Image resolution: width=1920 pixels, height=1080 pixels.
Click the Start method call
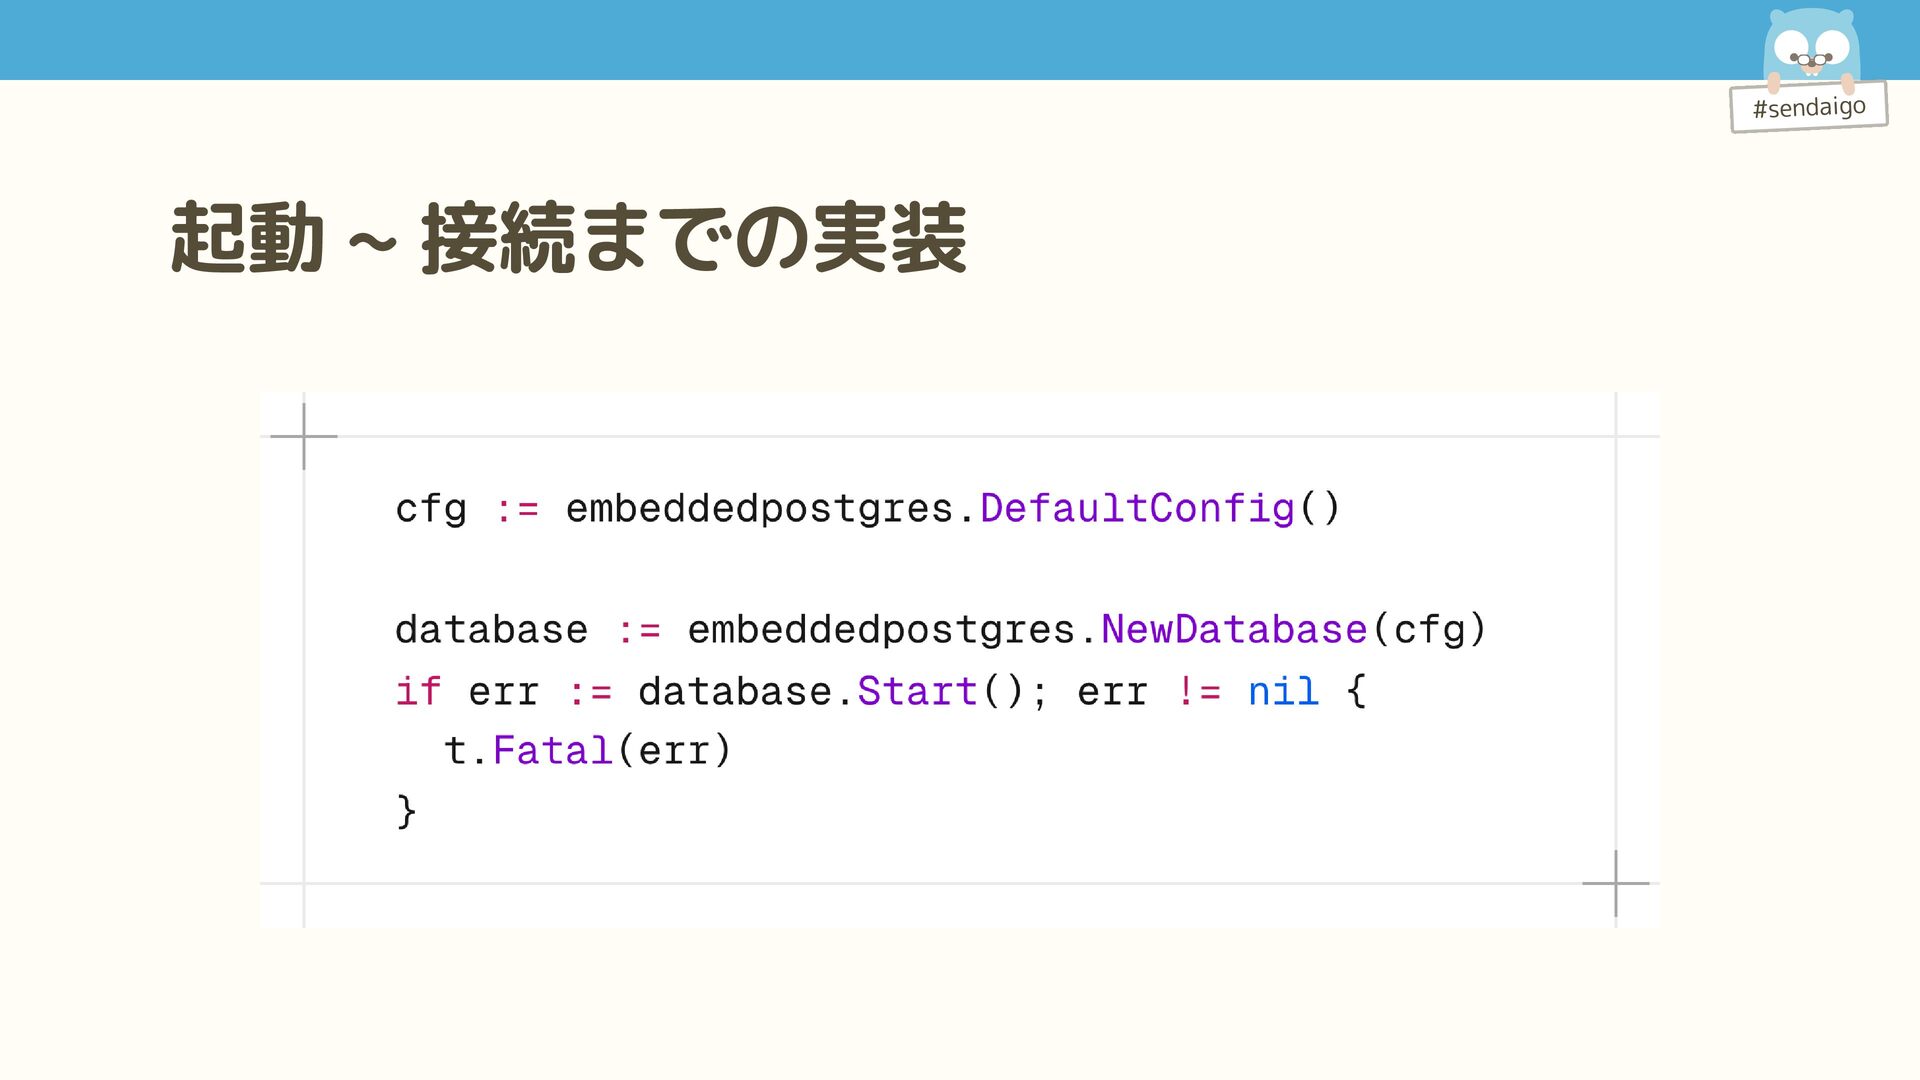(x=917, y=691)
